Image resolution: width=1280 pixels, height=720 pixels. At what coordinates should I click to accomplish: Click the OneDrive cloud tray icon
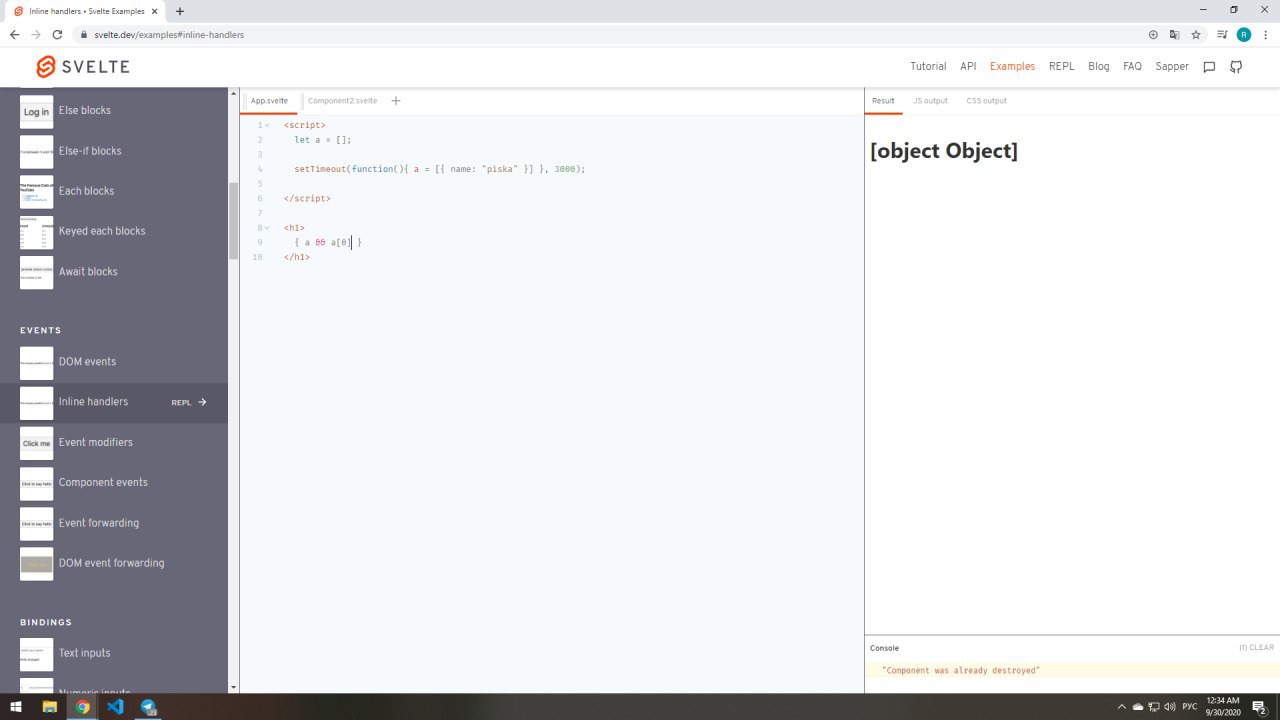pyautogui.click(x=1137, y=707)
